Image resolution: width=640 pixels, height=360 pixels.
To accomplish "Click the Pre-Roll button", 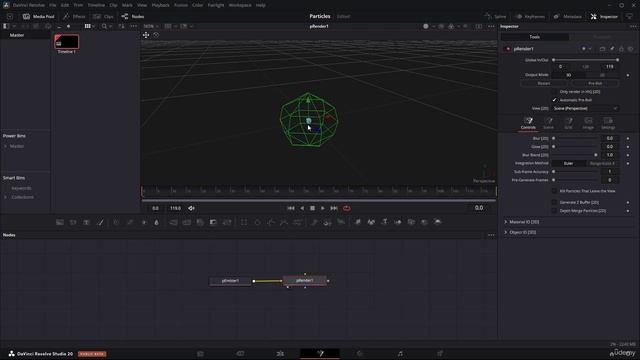I will [595, 83].
